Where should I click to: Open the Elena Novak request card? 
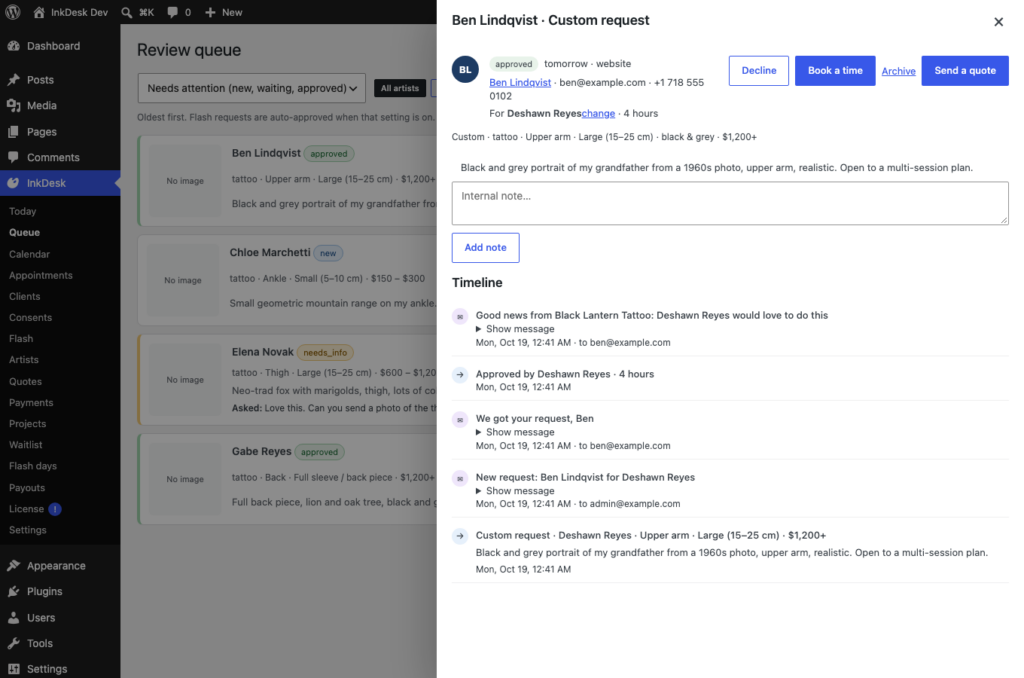pyautogui.click(x=287, y=379)
